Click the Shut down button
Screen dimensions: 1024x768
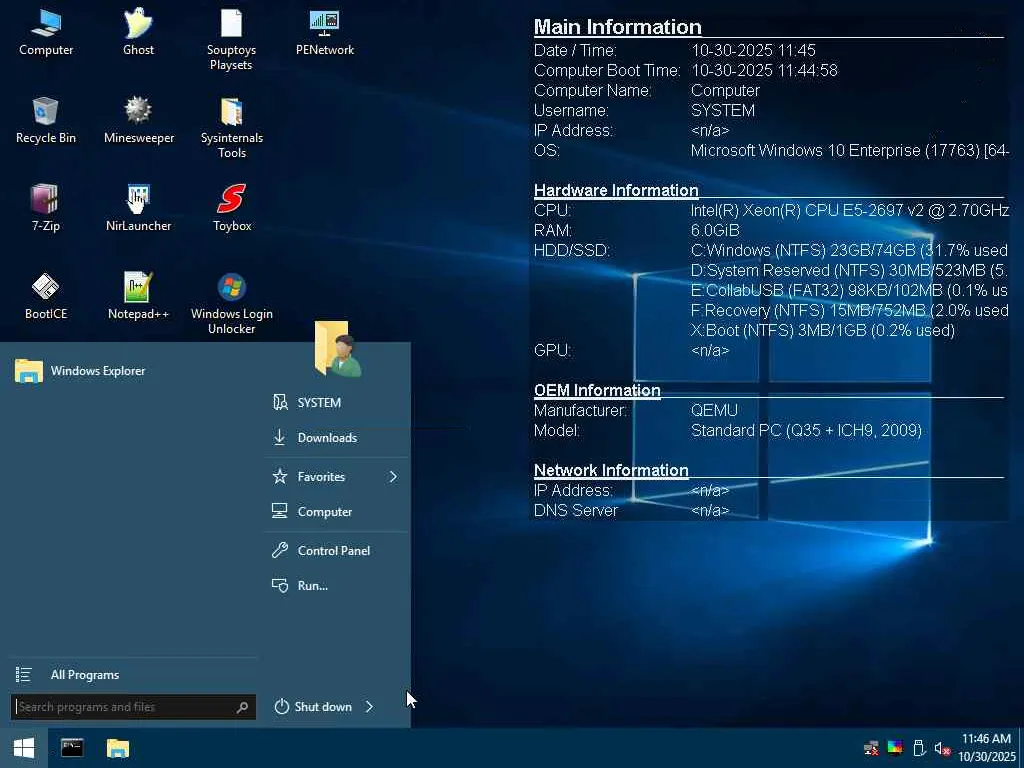[x=313, y=707]
